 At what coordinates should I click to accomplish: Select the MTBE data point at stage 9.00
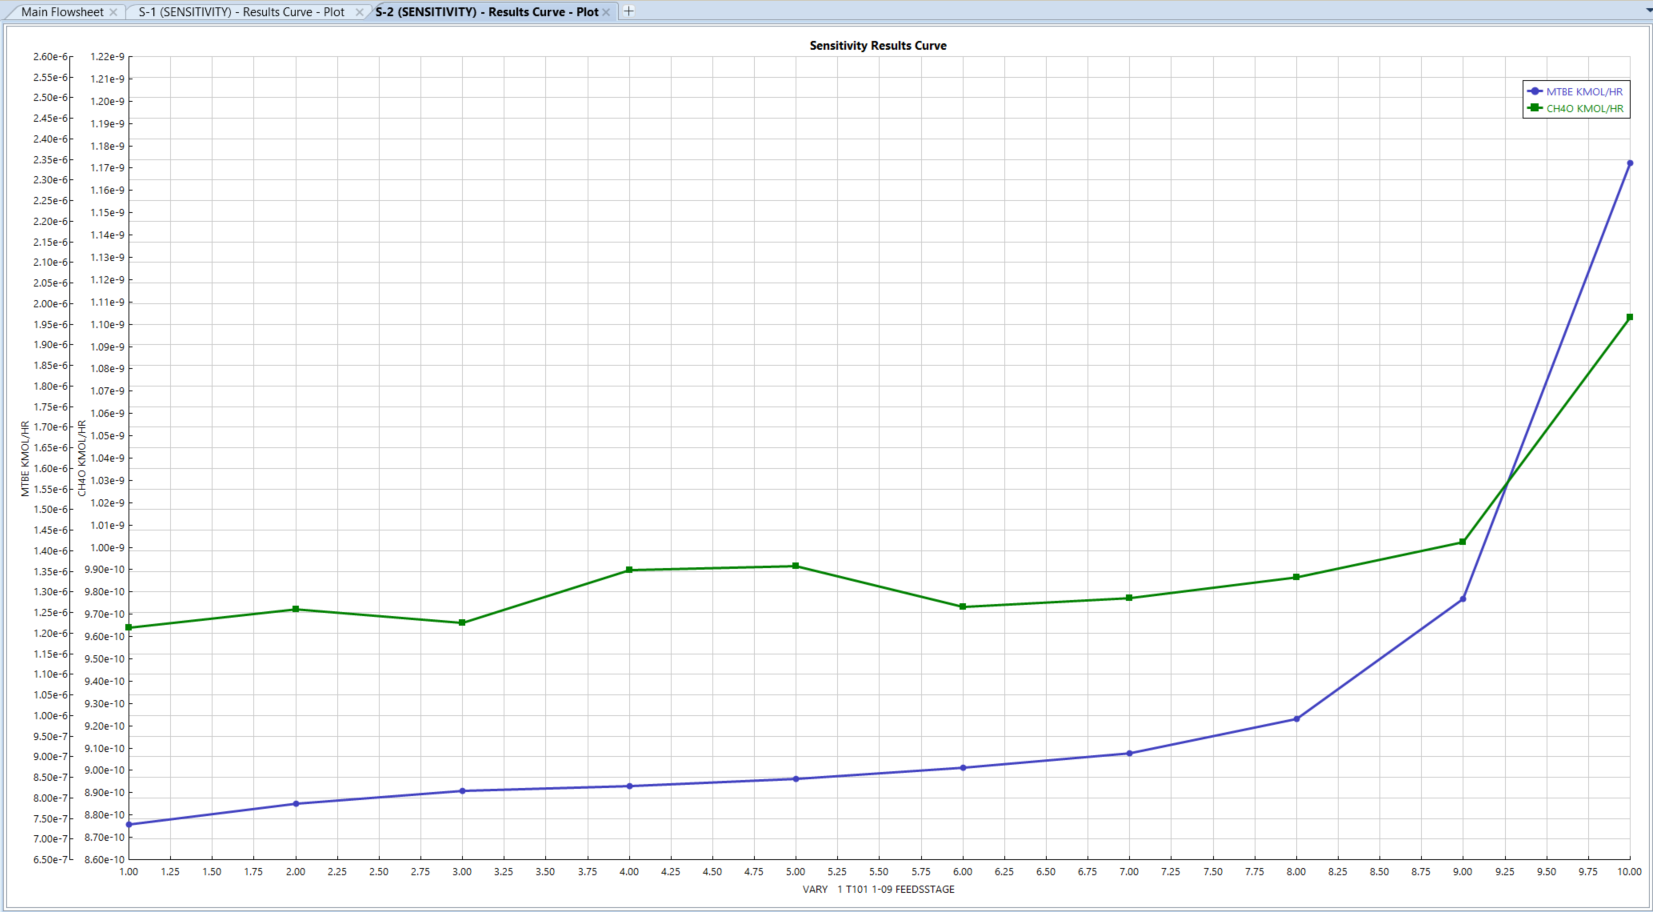tap(1463, 599)
